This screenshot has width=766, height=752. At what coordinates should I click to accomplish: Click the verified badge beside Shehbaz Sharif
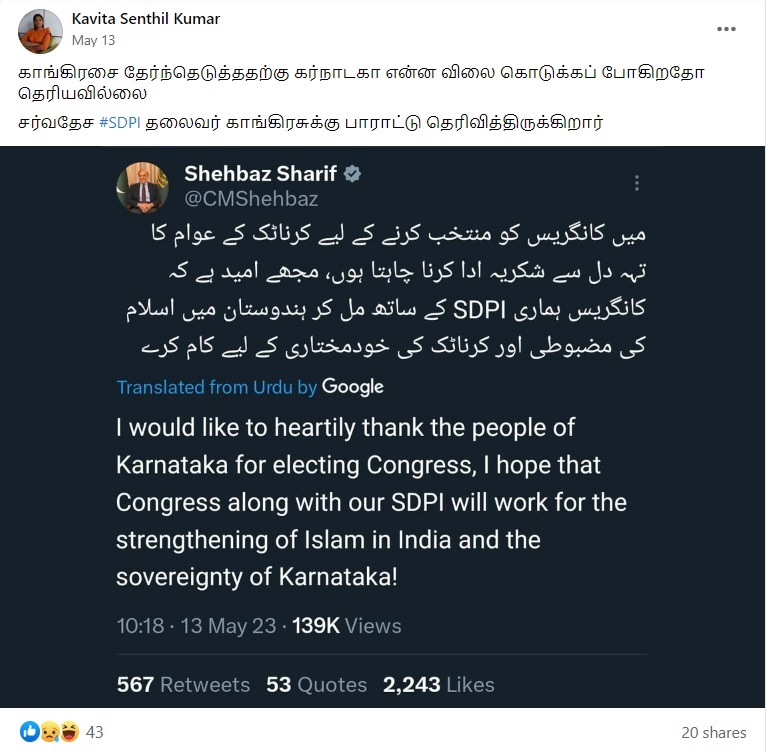tap(352, 174)
